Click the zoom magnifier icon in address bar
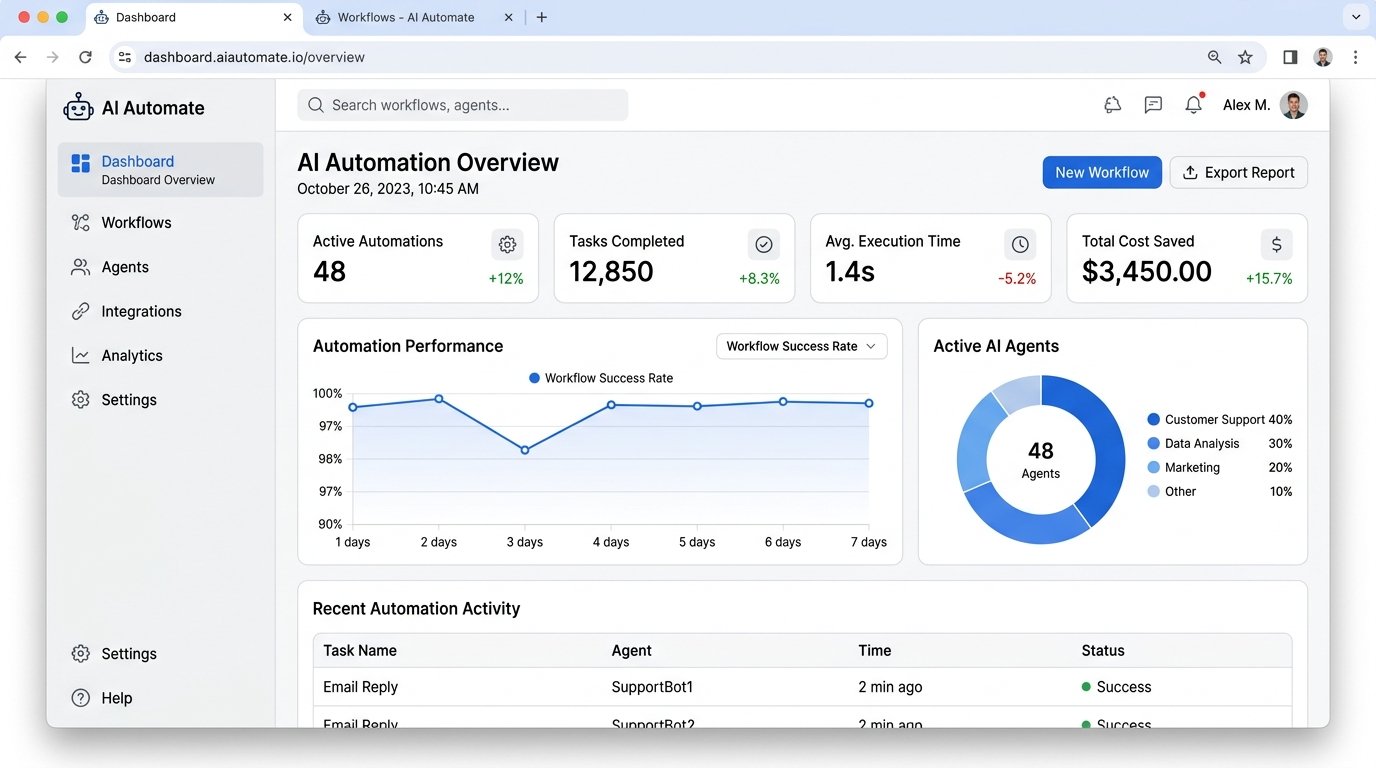1376x768 pixels. tap(1214, 57)
